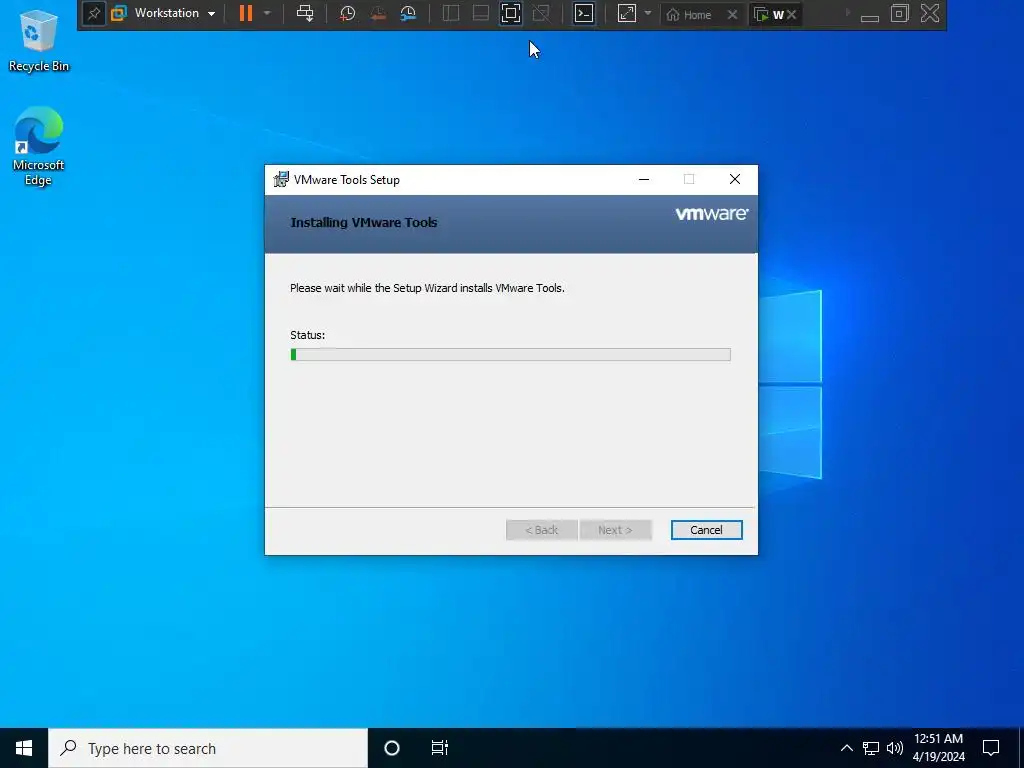Switch to the Home tab
The width and height of the screenshot is (1024, 768).
click(689, 14)
